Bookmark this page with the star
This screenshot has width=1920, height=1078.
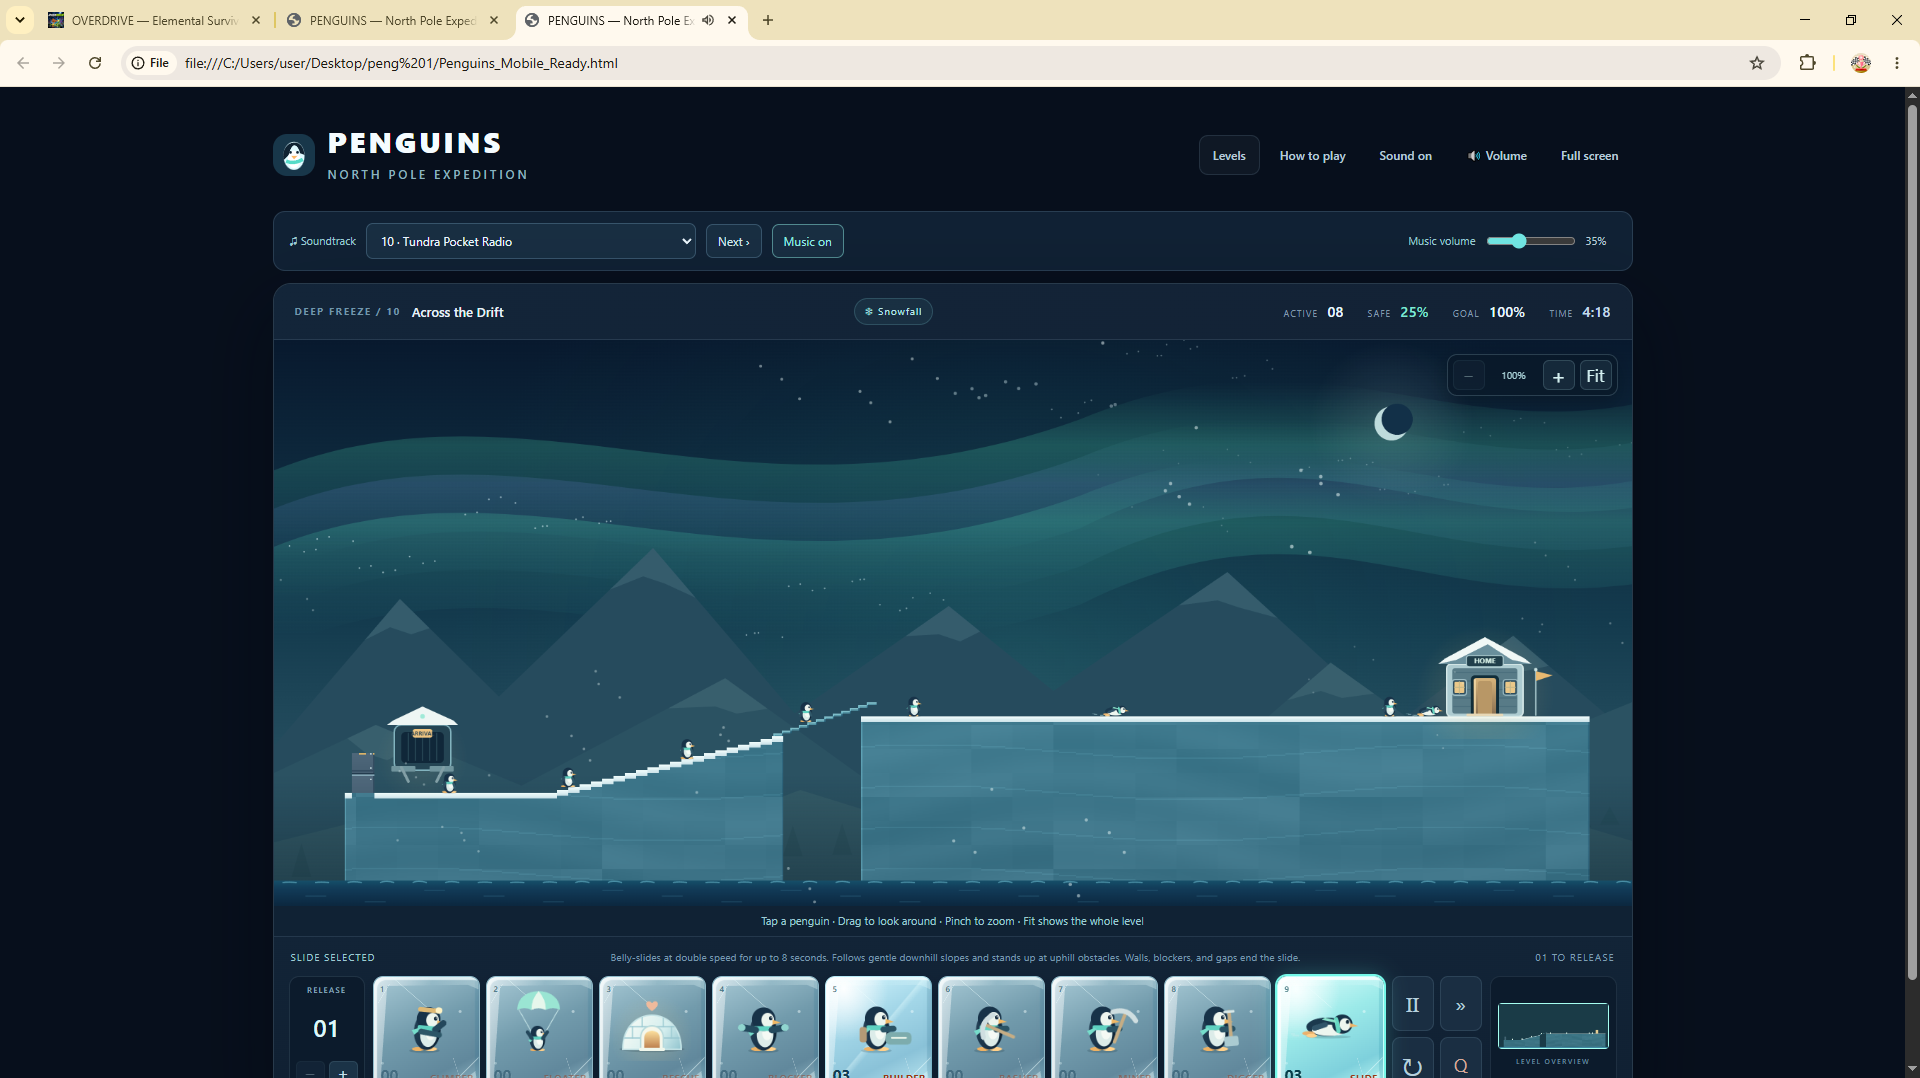pos(1757,63)
